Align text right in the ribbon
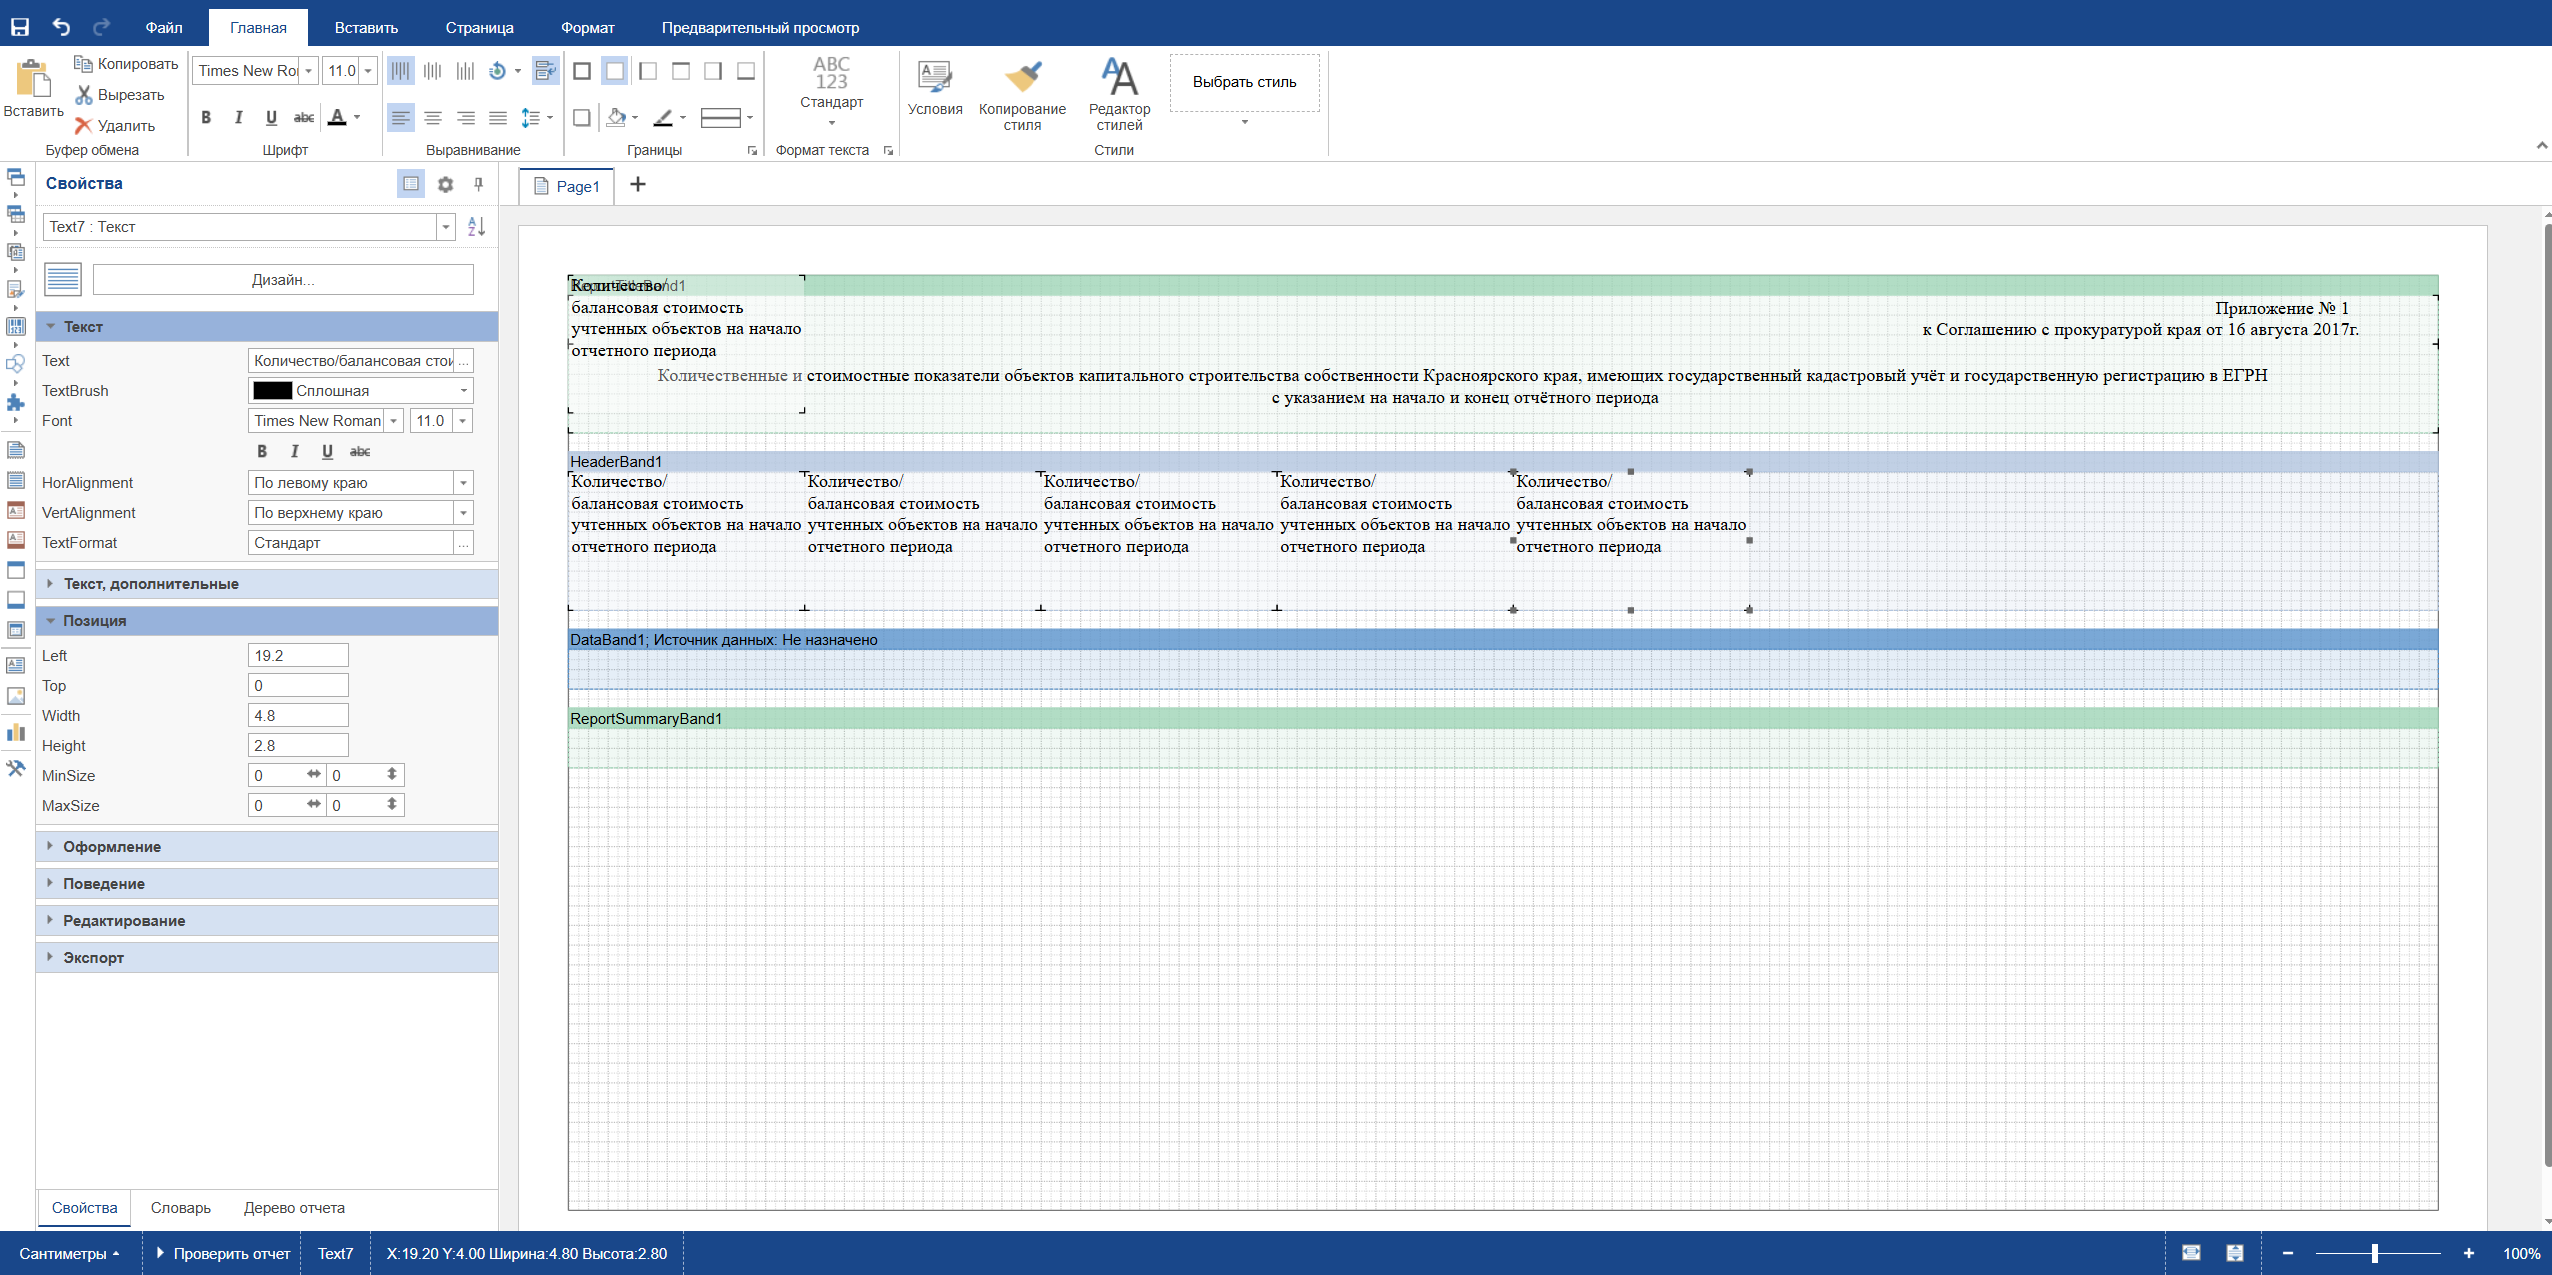The image size is (2552, 1275). (465, 118)
